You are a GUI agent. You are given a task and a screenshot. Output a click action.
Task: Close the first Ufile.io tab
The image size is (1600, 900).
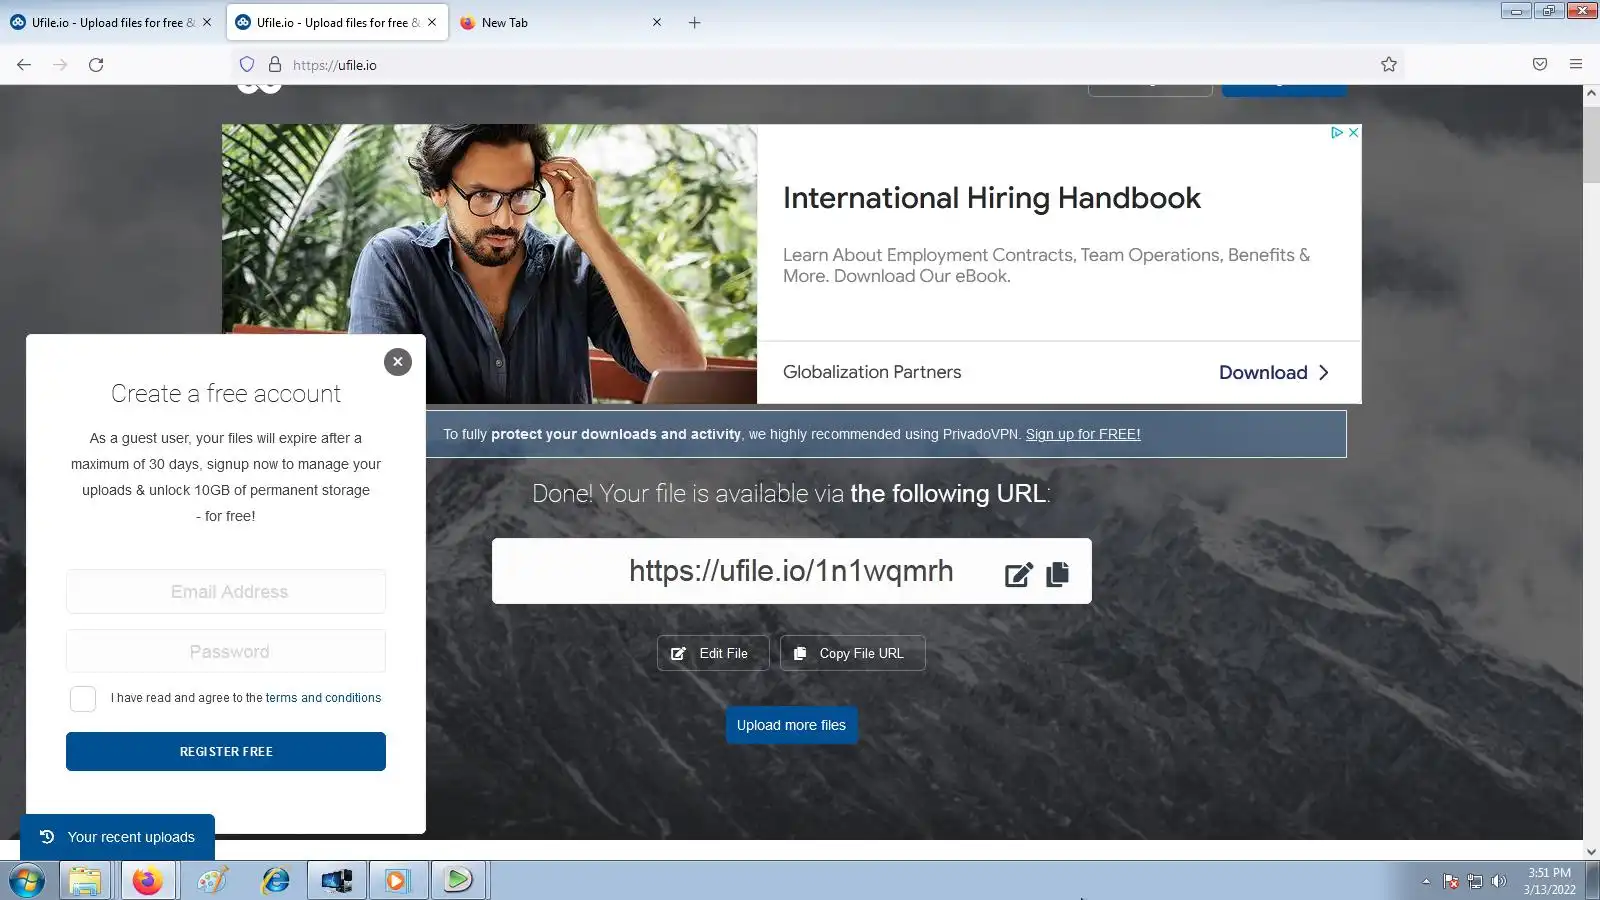(207, 22)
